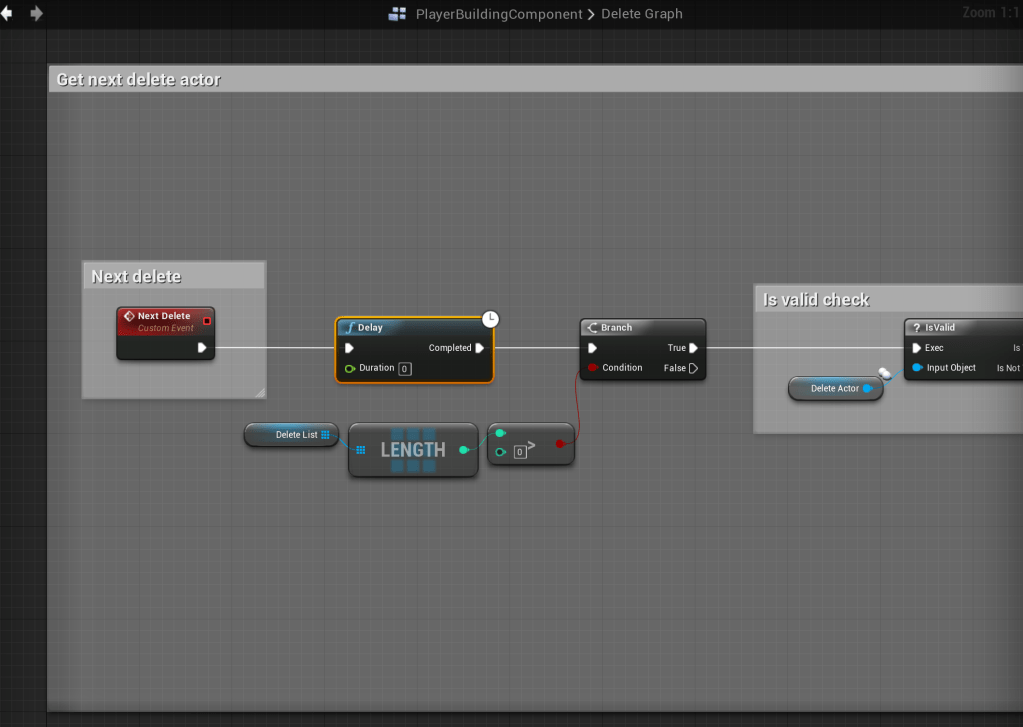Select the LENGTH array node

coord(412,450)
